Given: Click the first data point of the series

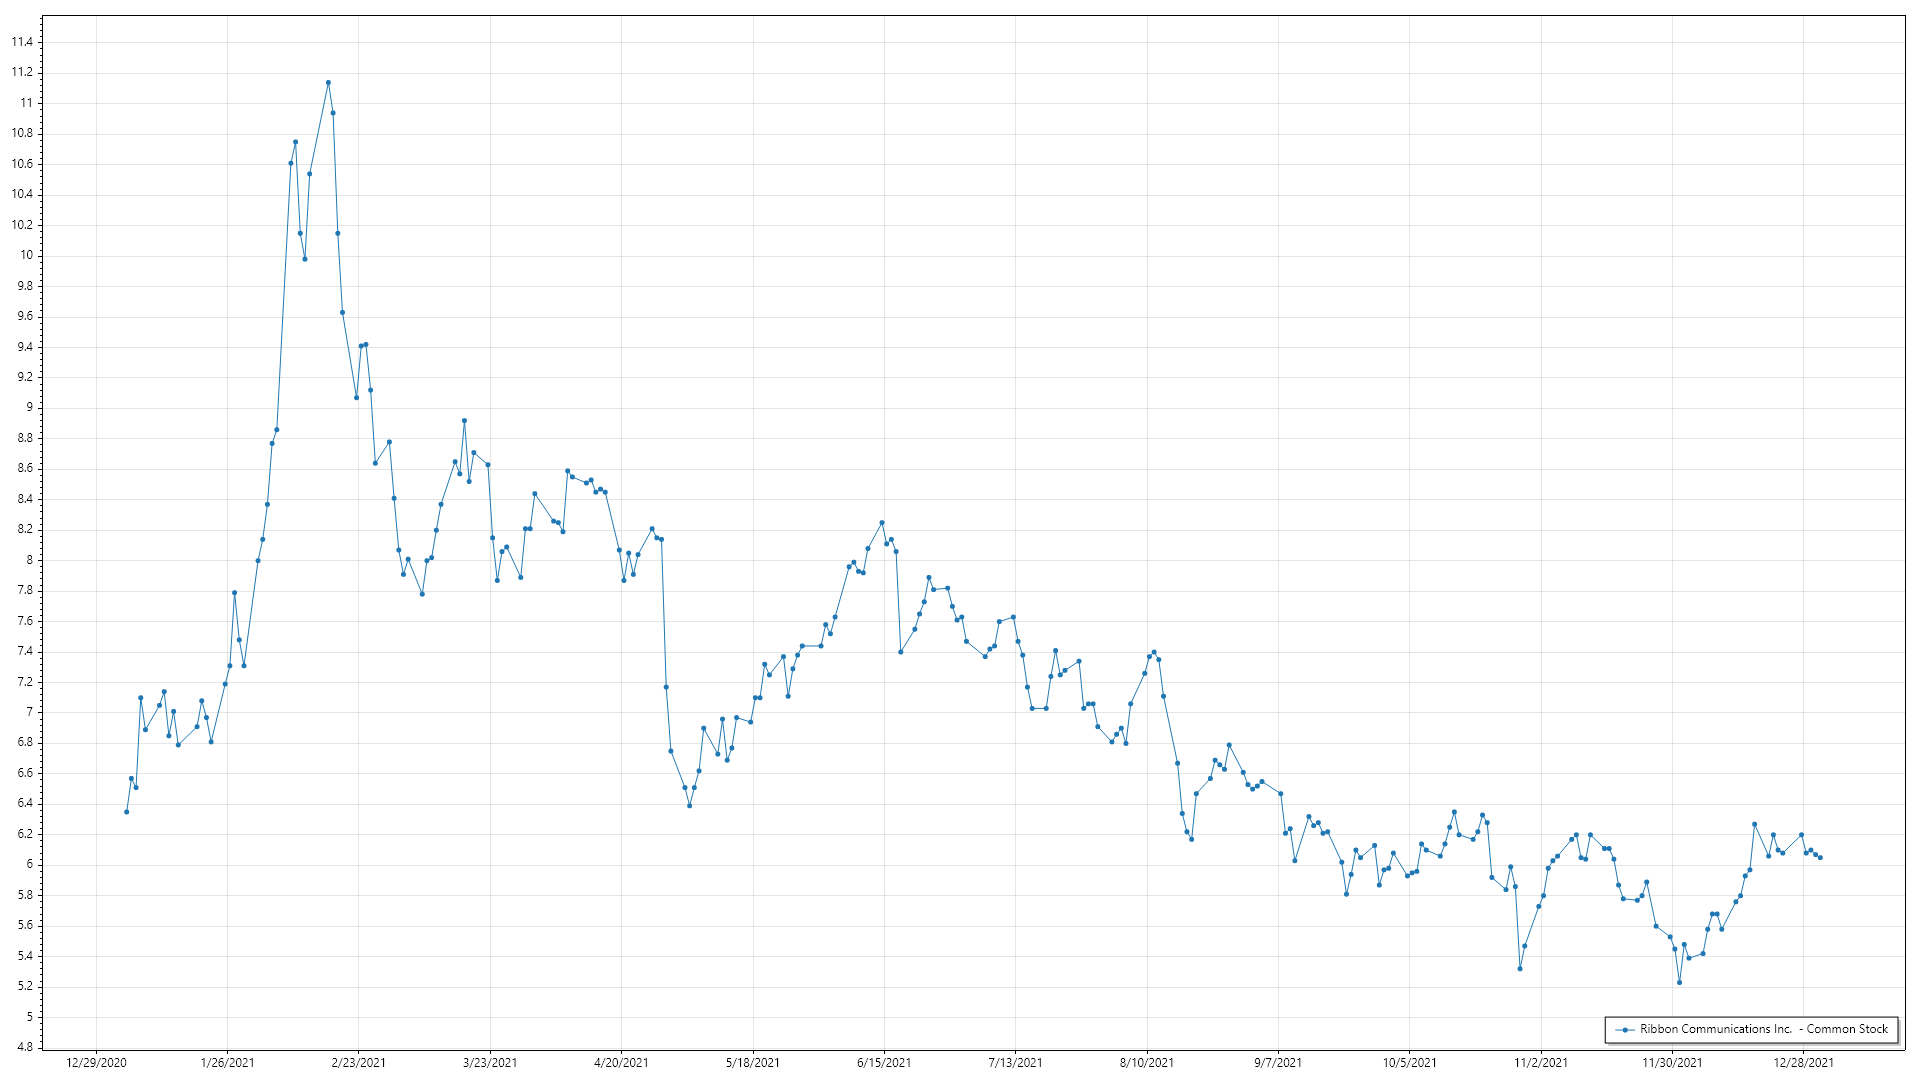Looking at the screenshot, I should [x=126, y=812].
